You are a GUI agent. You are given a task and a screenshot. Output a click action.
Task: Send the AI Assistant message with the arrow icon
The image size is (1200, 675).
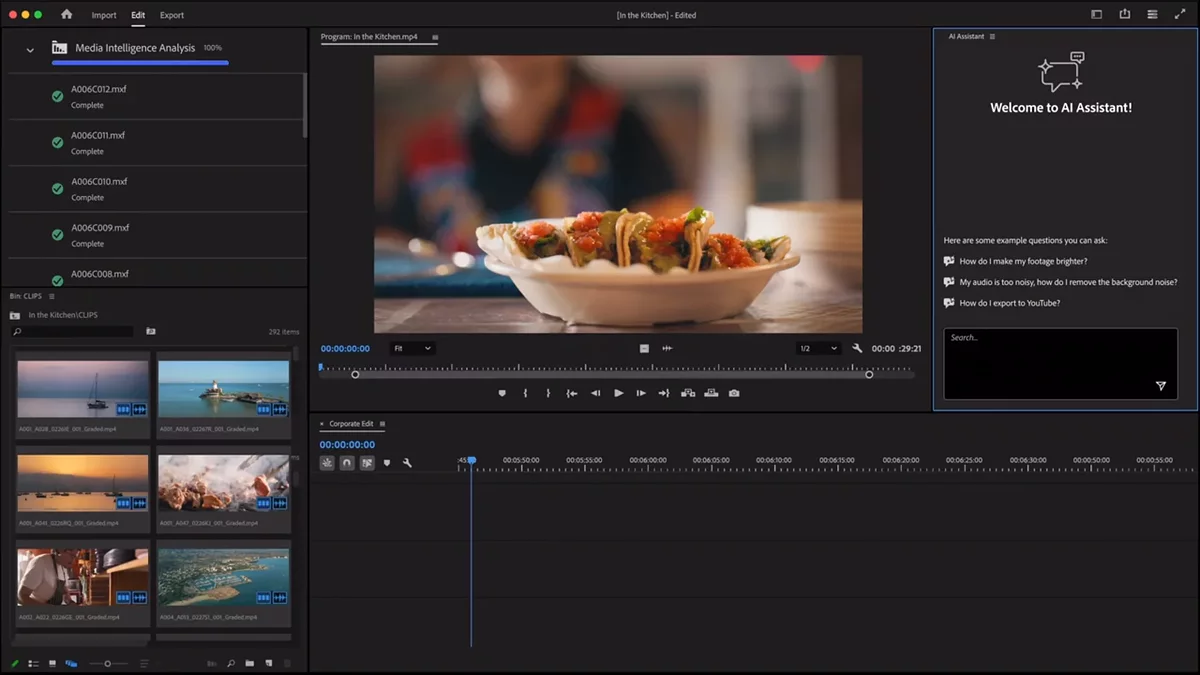pyautogui.click(x=1160, y=386)
